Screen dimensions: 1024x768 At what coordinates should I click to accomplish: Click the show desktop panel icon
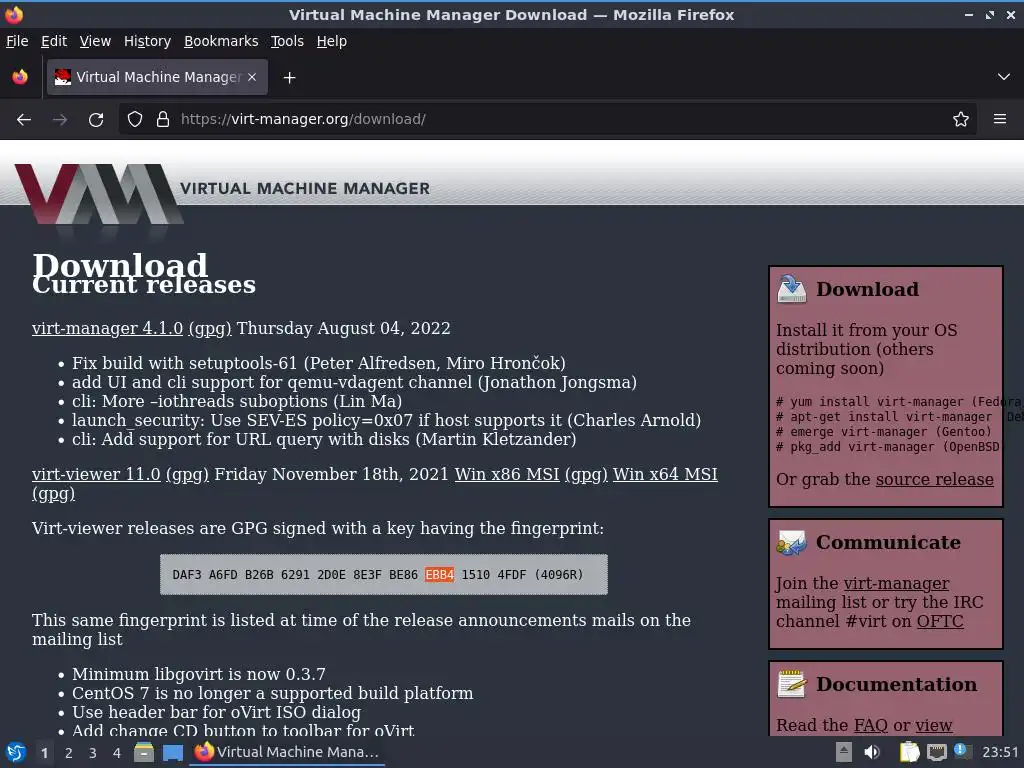click(172, 752)
